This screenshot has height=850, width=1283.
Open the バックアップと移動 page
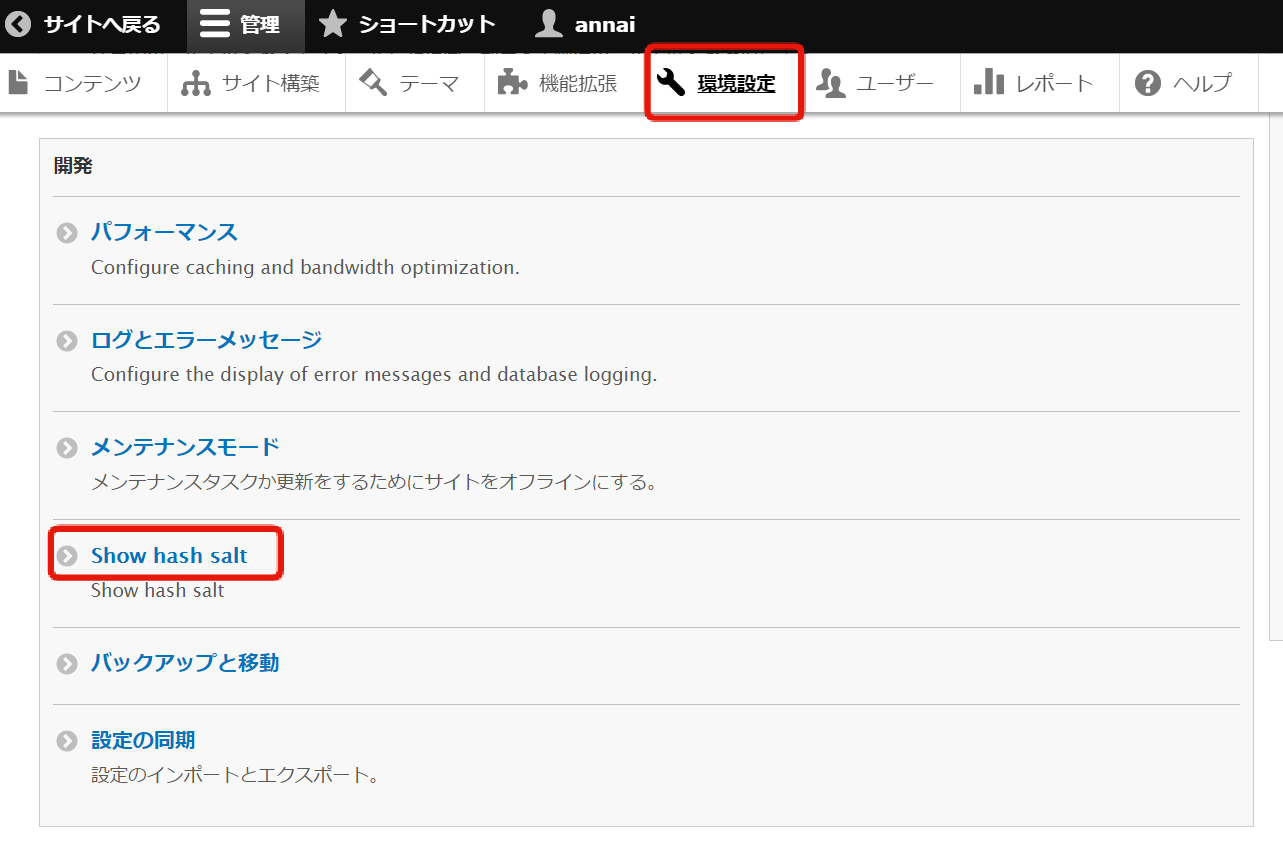click(x=184, y=663)
